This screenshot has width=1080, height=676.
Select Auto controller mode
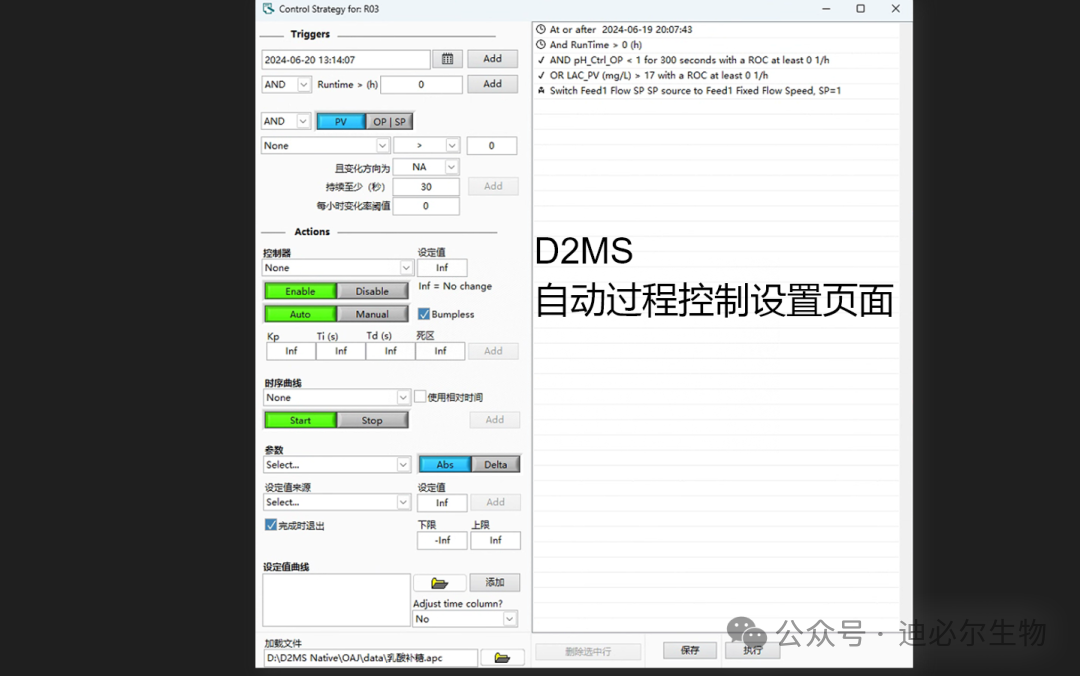pyautogui.click(x=300, y=314)
